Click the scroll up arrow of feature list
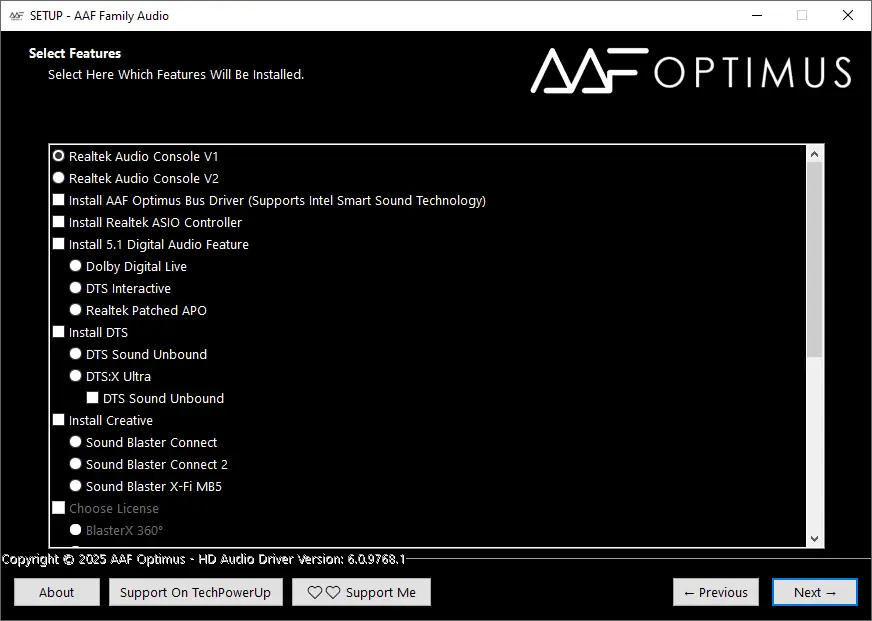The image size is (872, 621). click(x=815, y=154)
